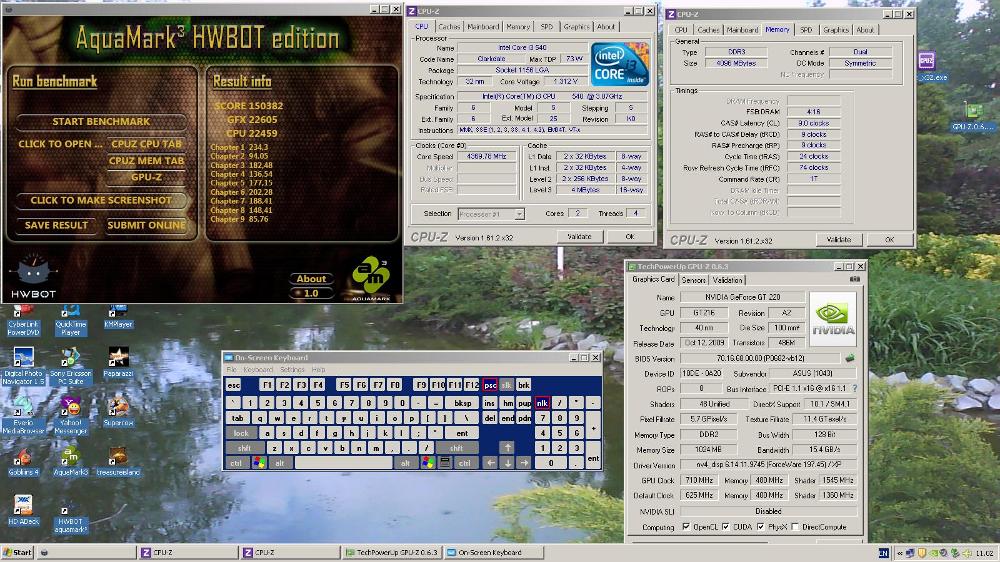Select TechPowerUp GPU-Z taskbar button
1000x562 pixels.
tap(393, 553)
